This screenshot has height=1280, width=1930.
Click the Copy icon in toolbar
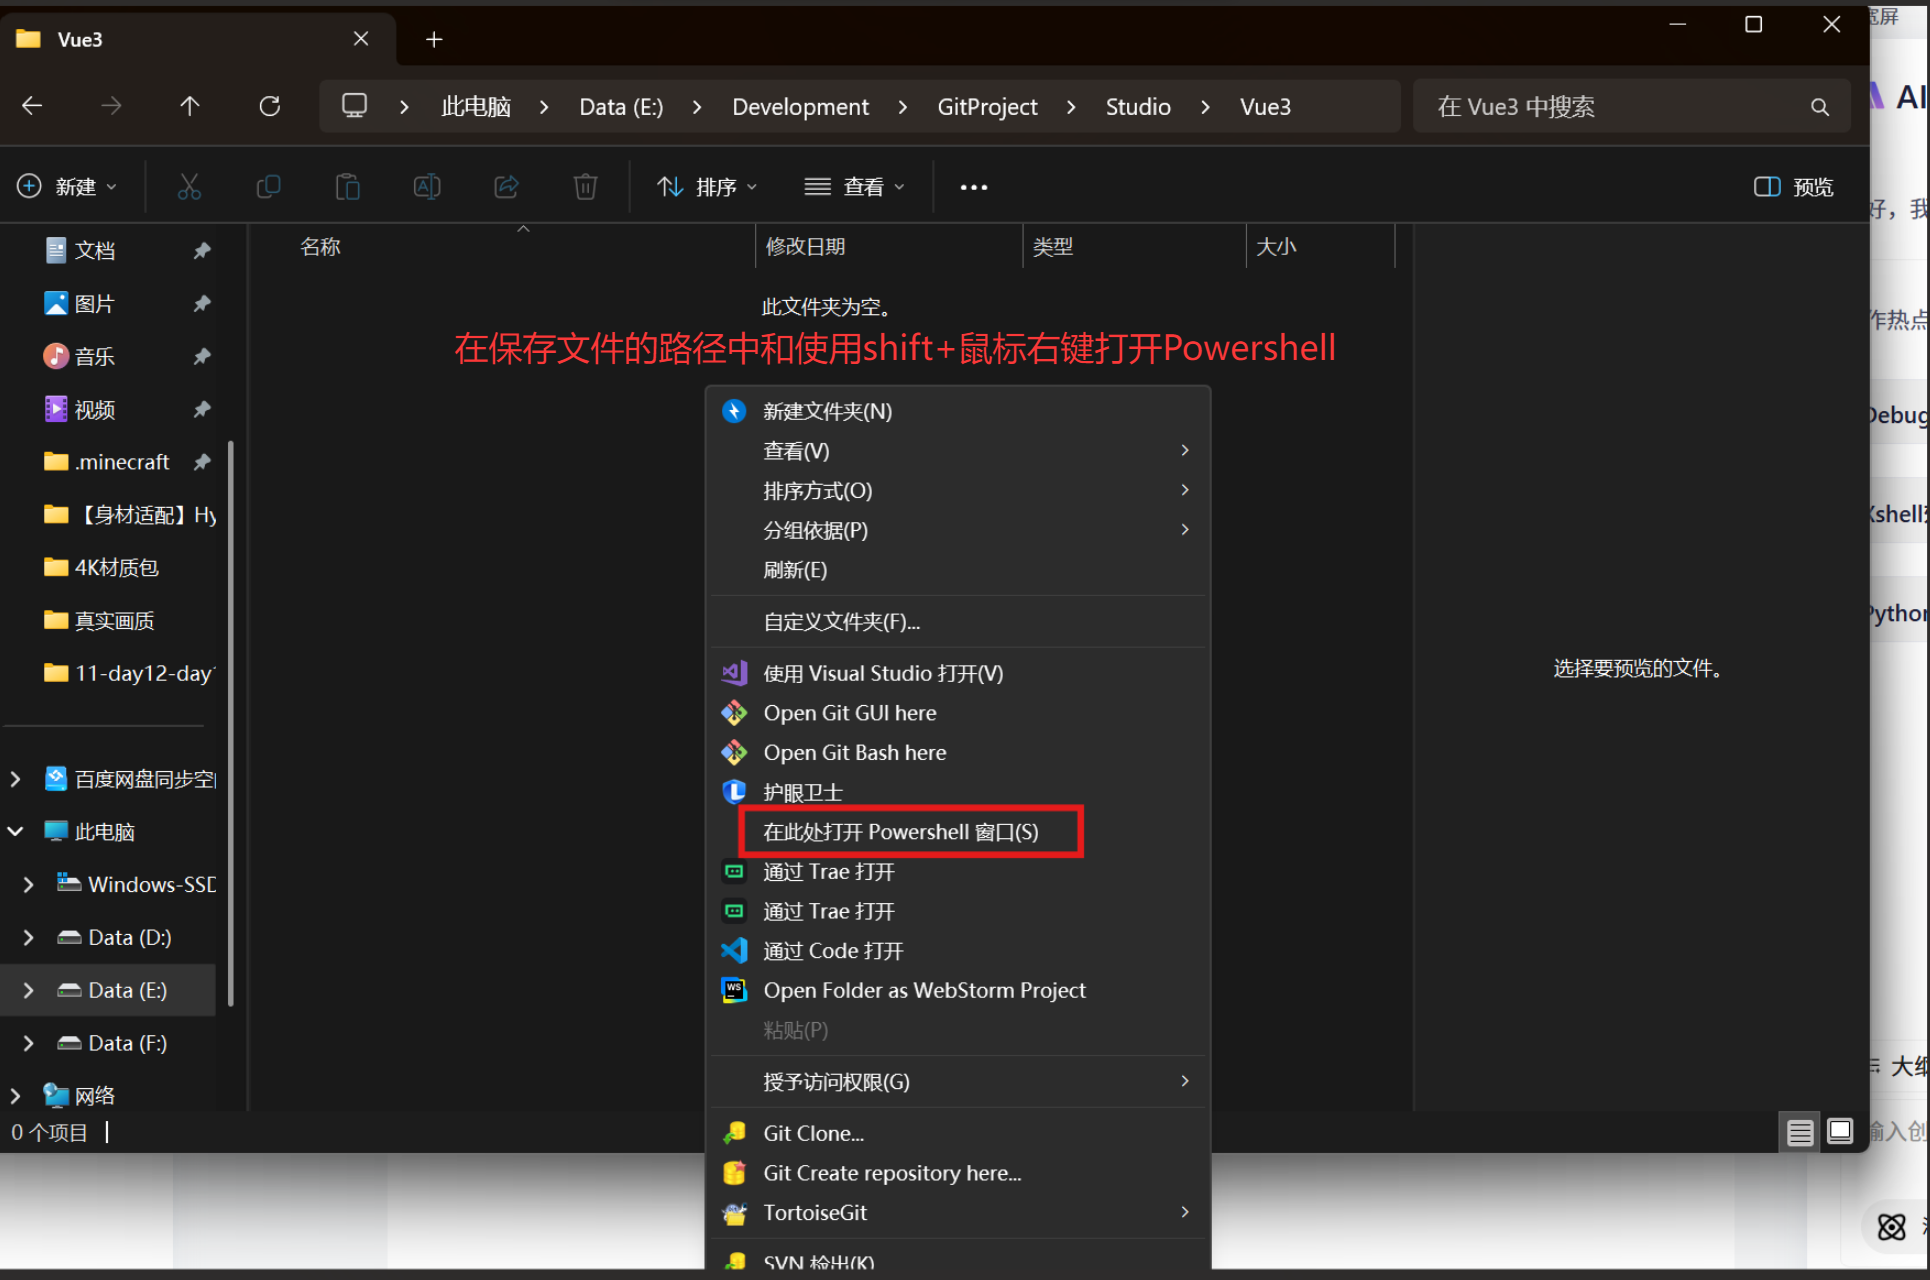[268, 187]
